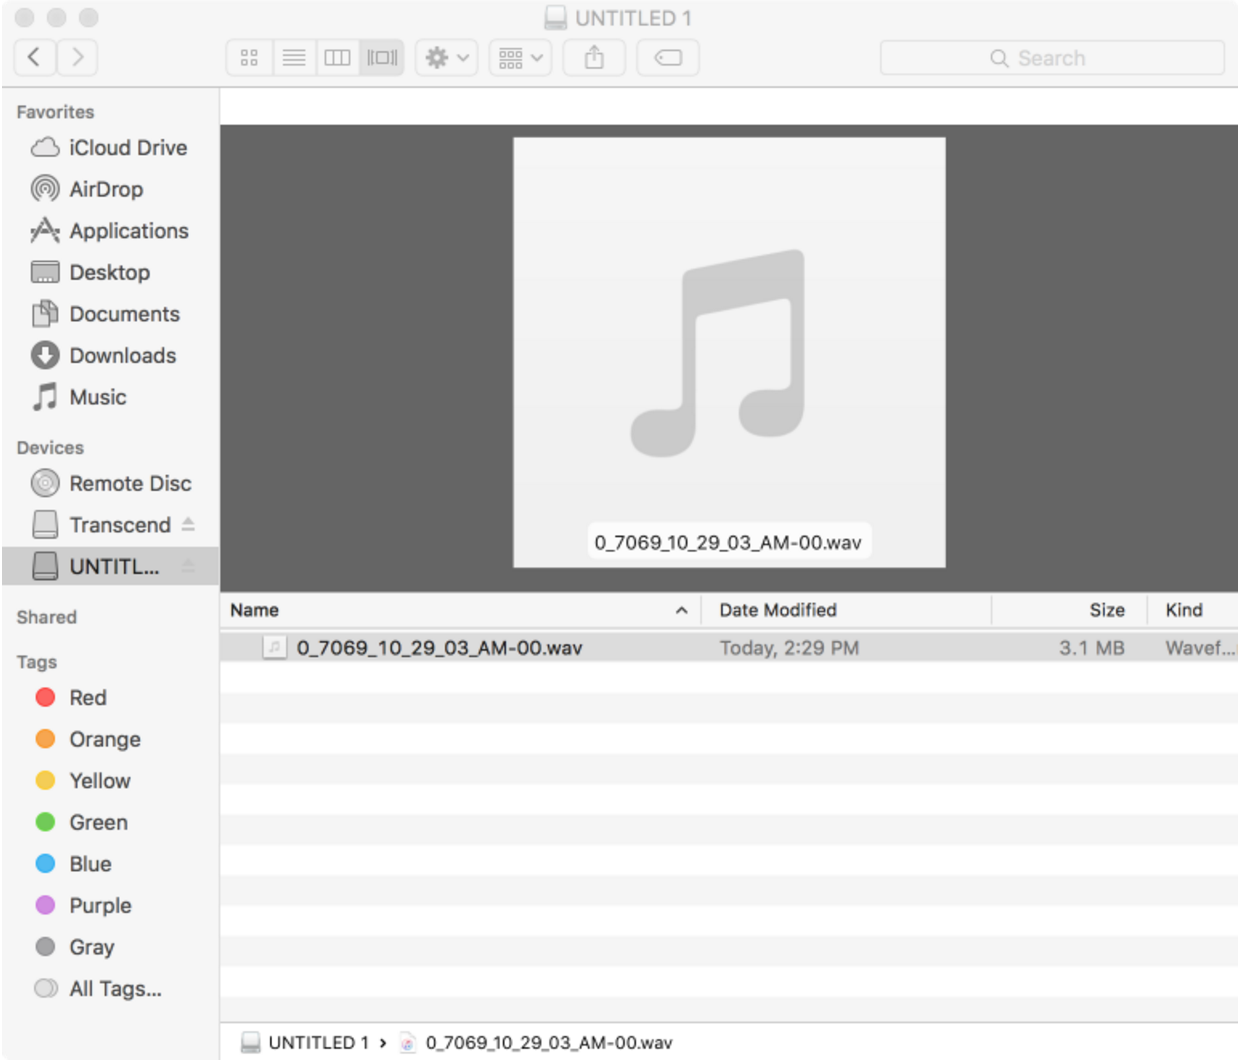Open the item arrangement menu

pos(519,57)
